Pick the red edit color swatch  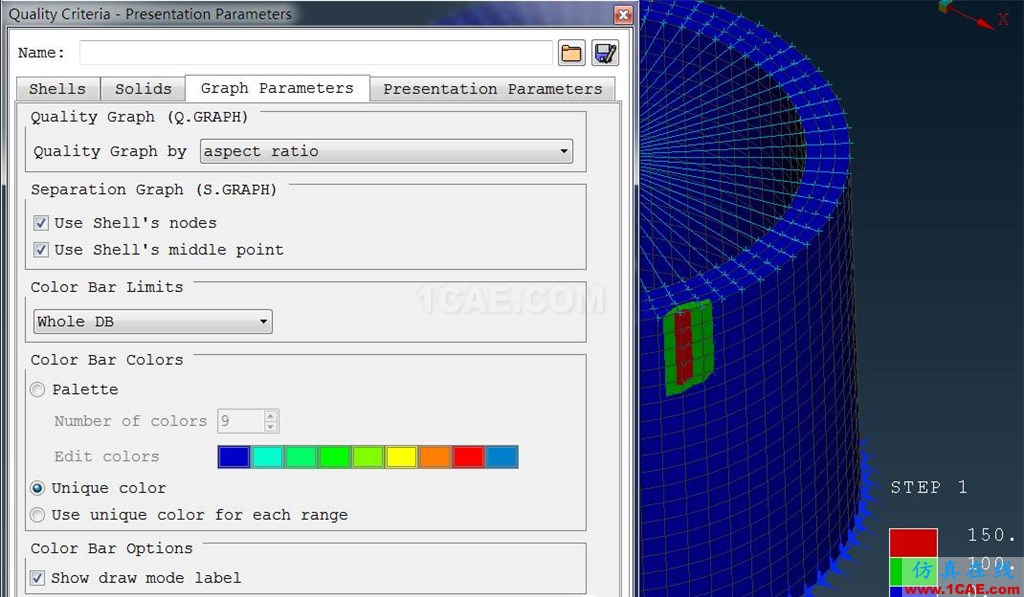tap(468, 457)
